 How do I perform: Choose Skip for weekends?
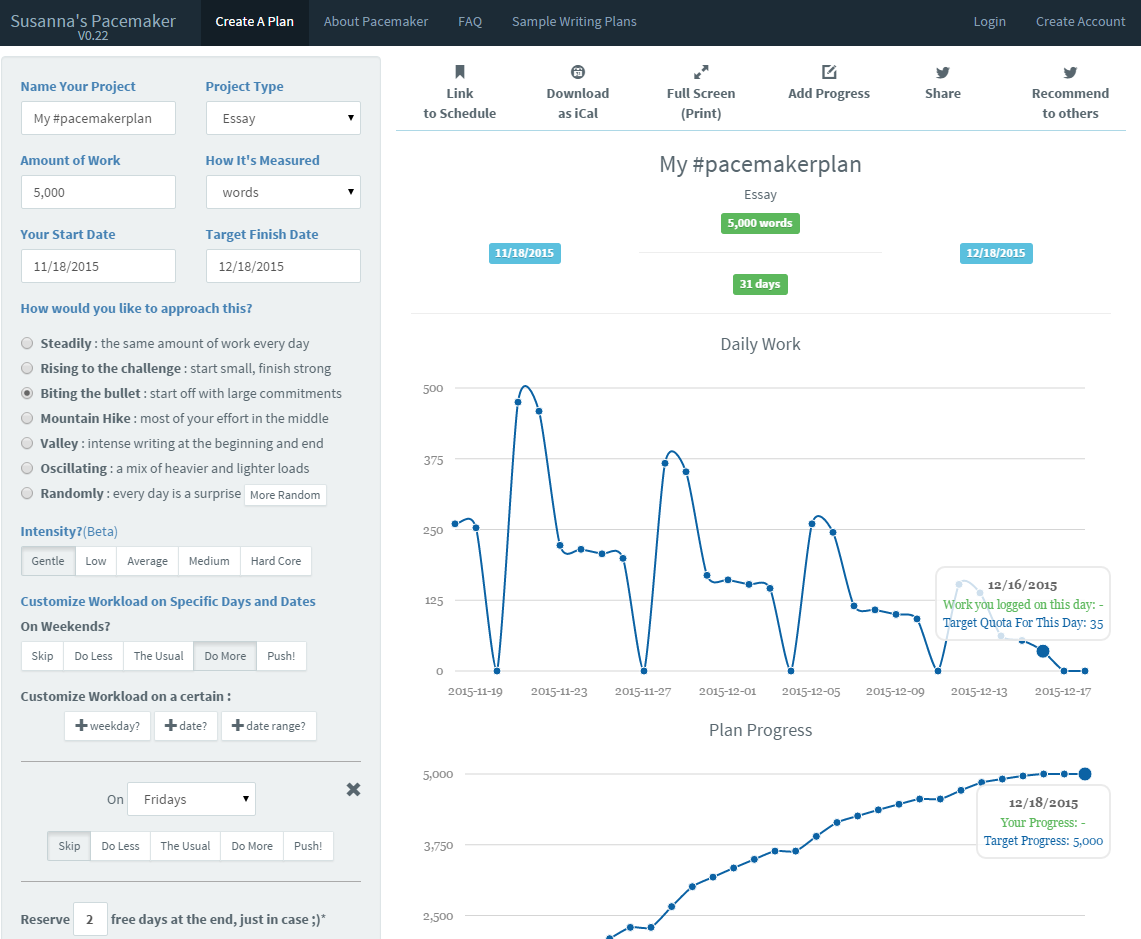click(42, 656)
